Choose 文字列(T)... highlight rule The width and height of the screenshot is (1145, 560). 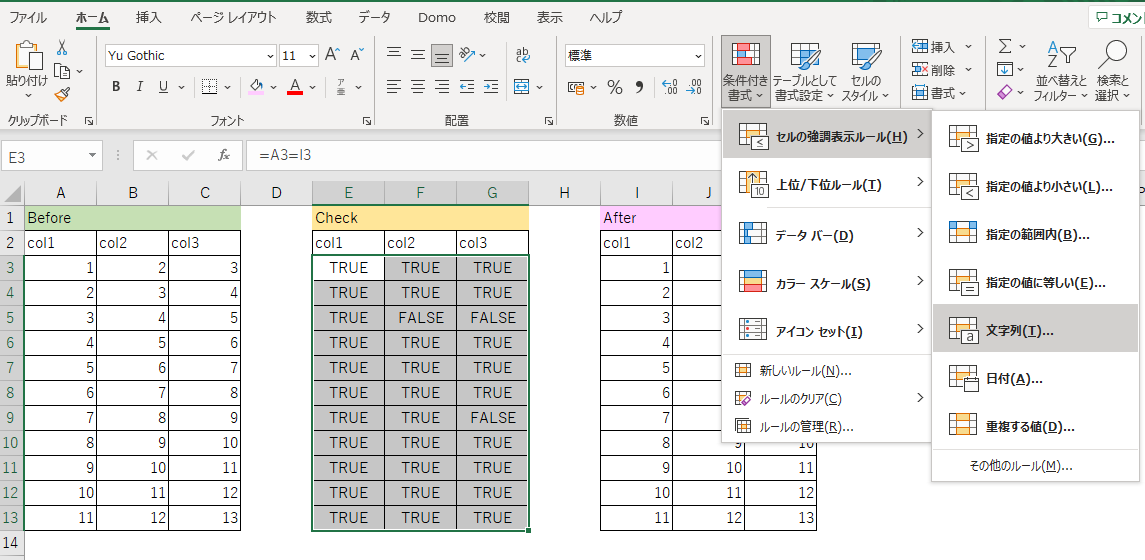1035,331
